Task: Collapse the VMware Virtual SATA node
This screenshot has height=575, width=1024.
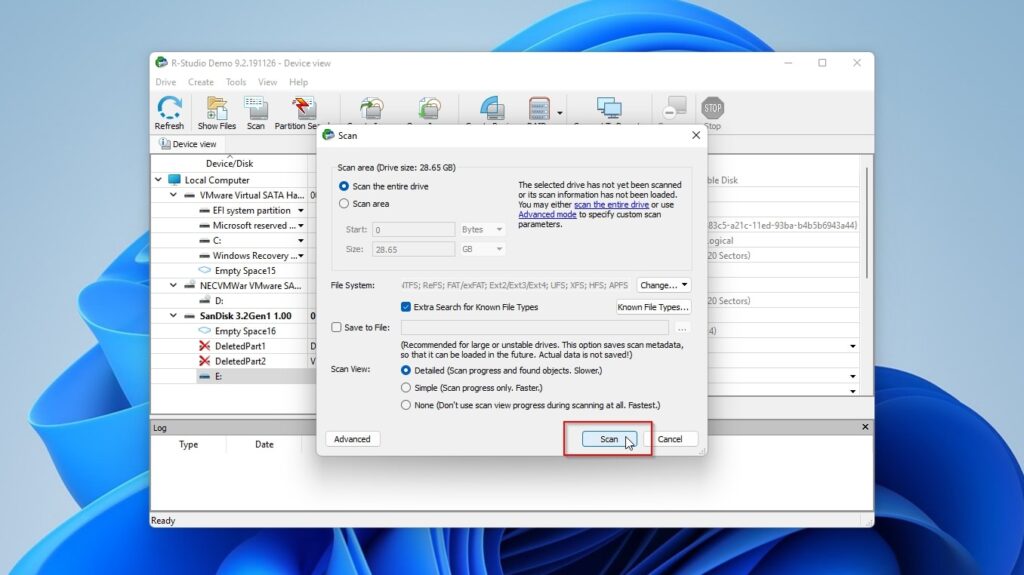Action: pos(173,195)
